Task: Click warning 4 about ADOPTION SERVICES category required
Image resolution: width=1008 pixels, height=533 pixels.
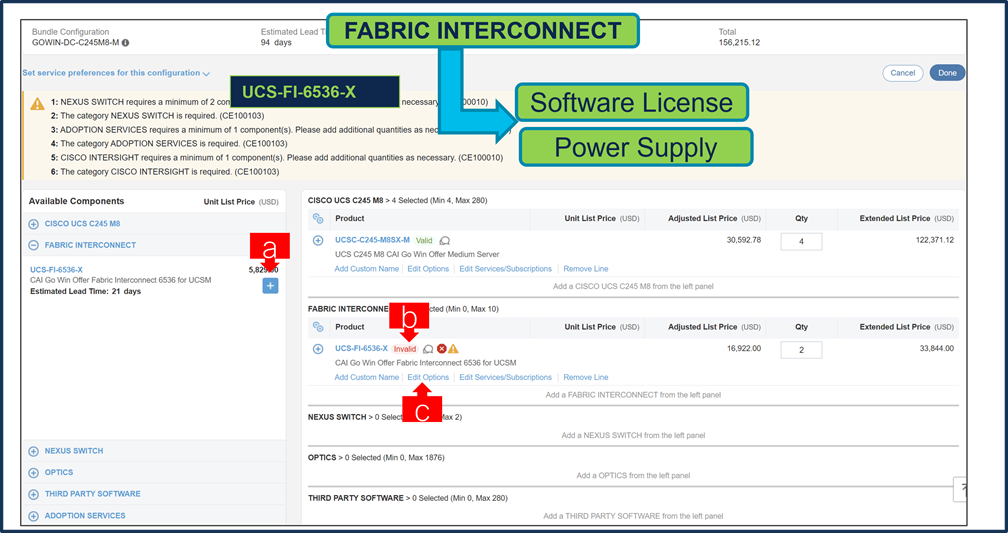Action: point(169,144)
